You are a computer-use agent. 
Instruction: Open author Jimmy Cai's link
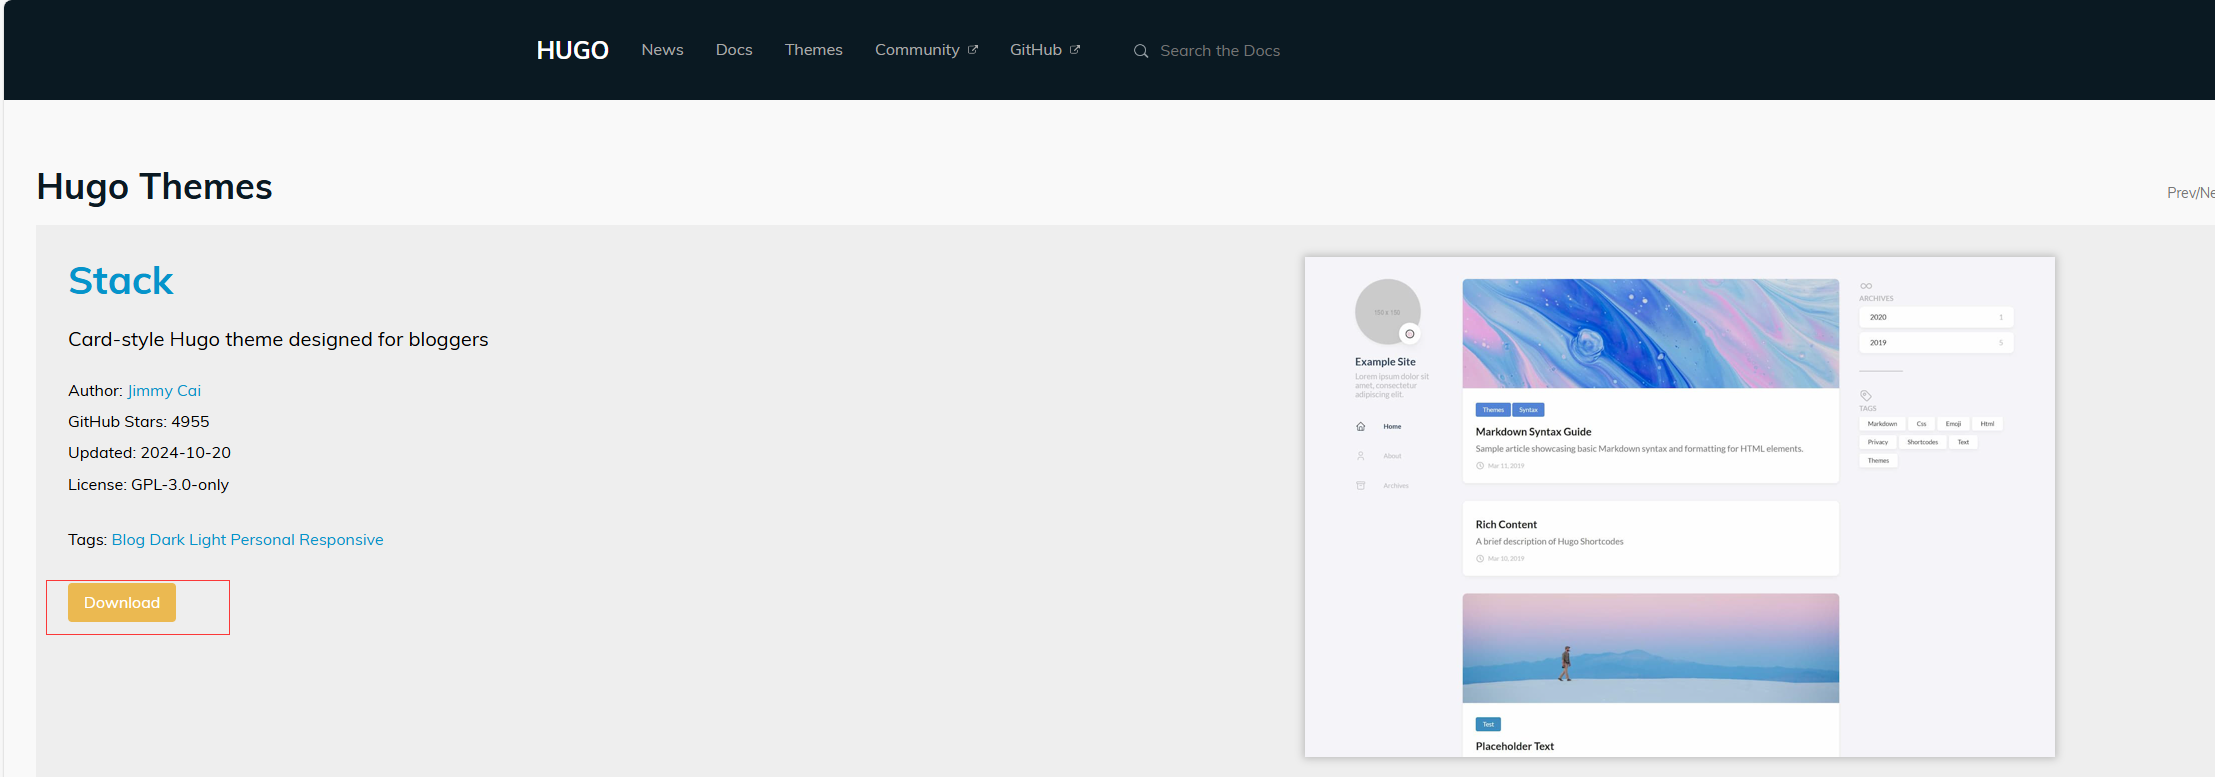click(x=164, y=391)
